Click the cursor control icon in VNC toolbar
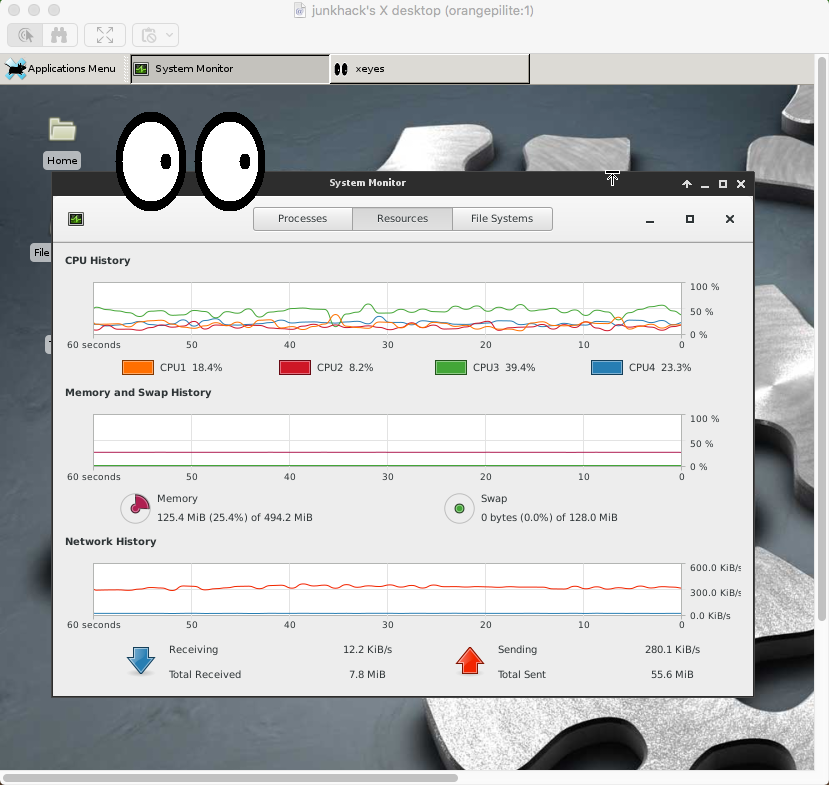 25,35
